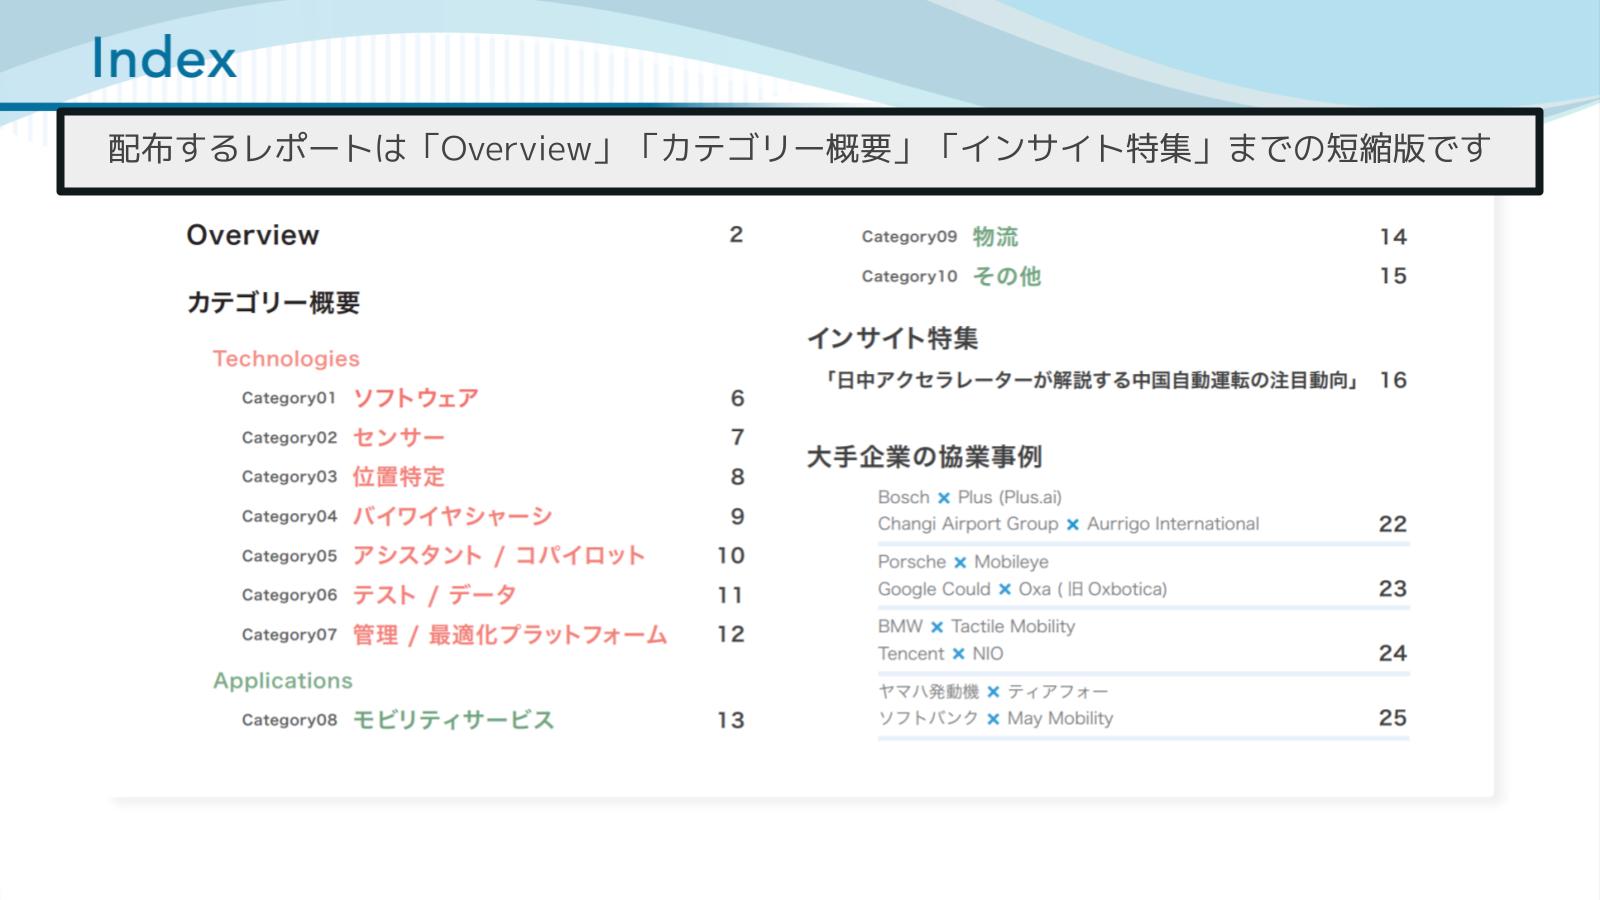The width and height of the screenshot is (1600, 900).
Task: Open Category06 テスト / データ entry
Action: pos(493,595)
